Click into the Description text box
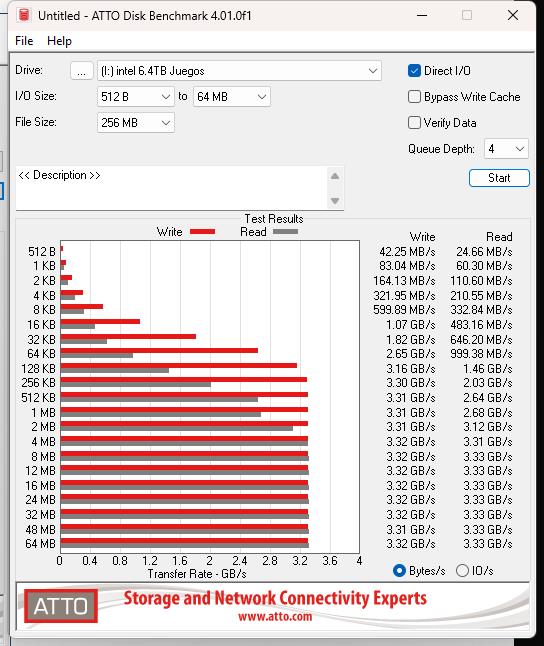Viewport: 544px width, 646px height. 171,187
